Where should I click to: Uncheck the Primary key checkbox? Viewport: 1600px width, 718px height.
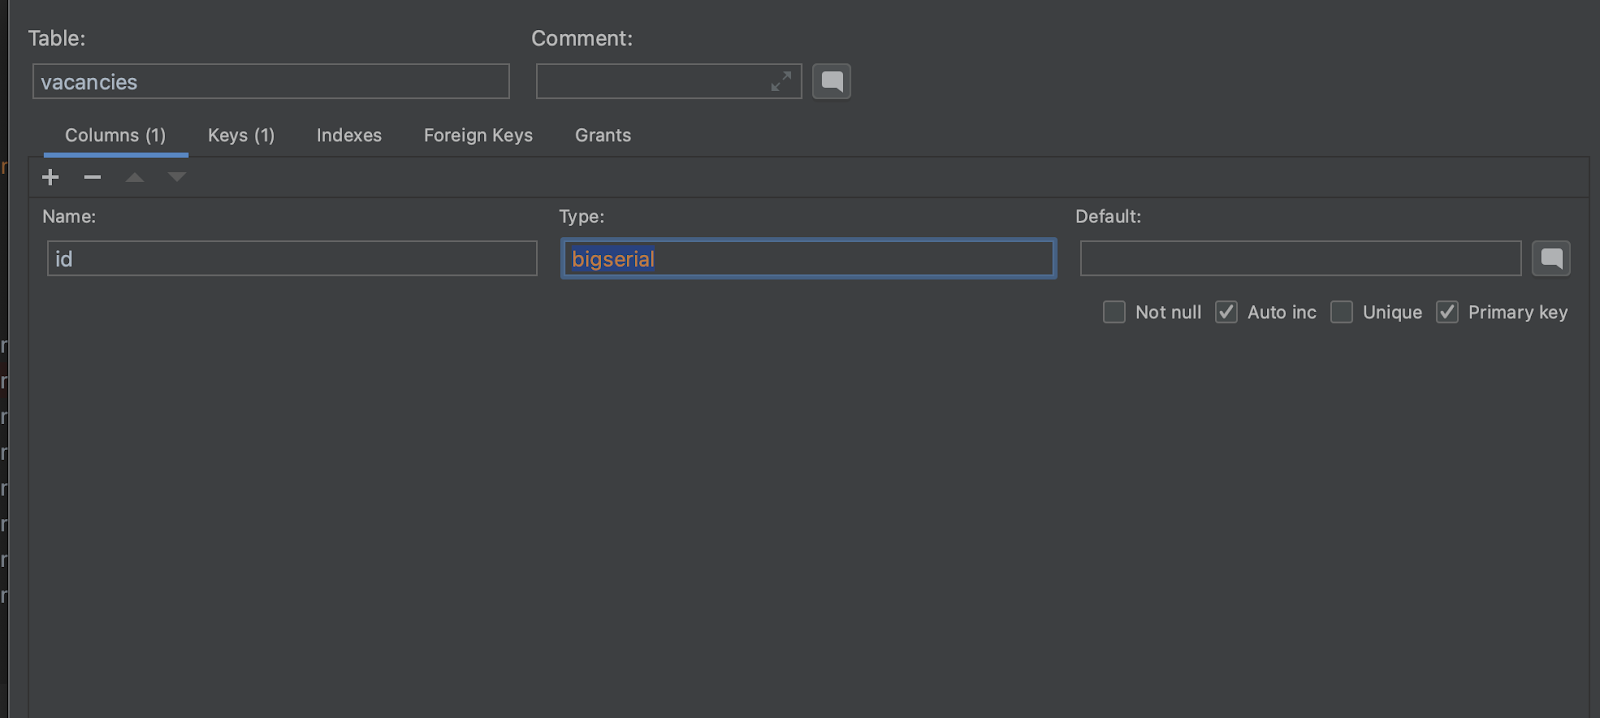(x=1447, y=312)
